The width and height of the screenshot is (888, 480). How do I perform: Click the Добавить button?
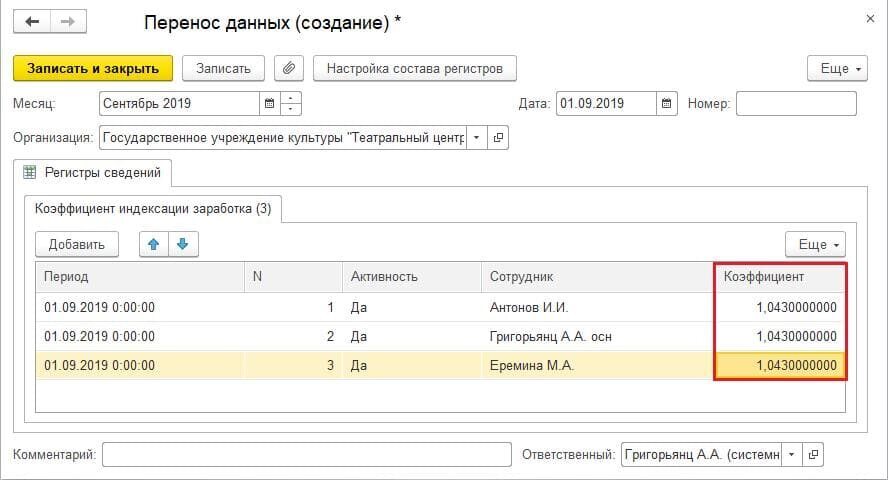[77, 244]
